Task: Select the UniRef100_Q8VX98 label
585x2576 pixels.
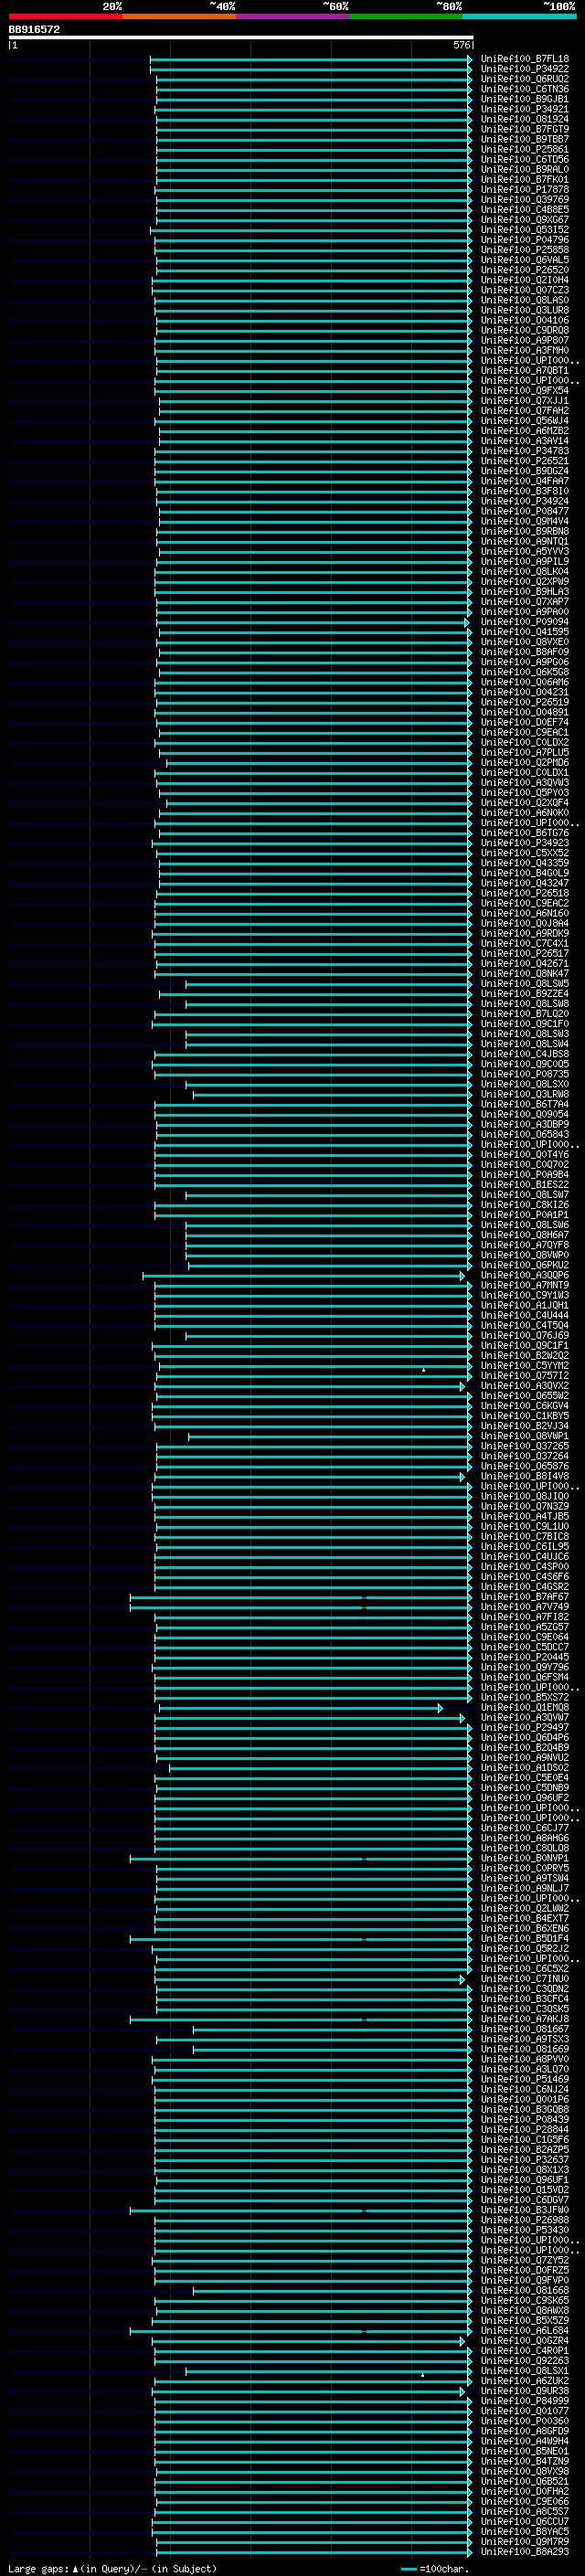Action: pyautogui.click(x=524, y=2471)
